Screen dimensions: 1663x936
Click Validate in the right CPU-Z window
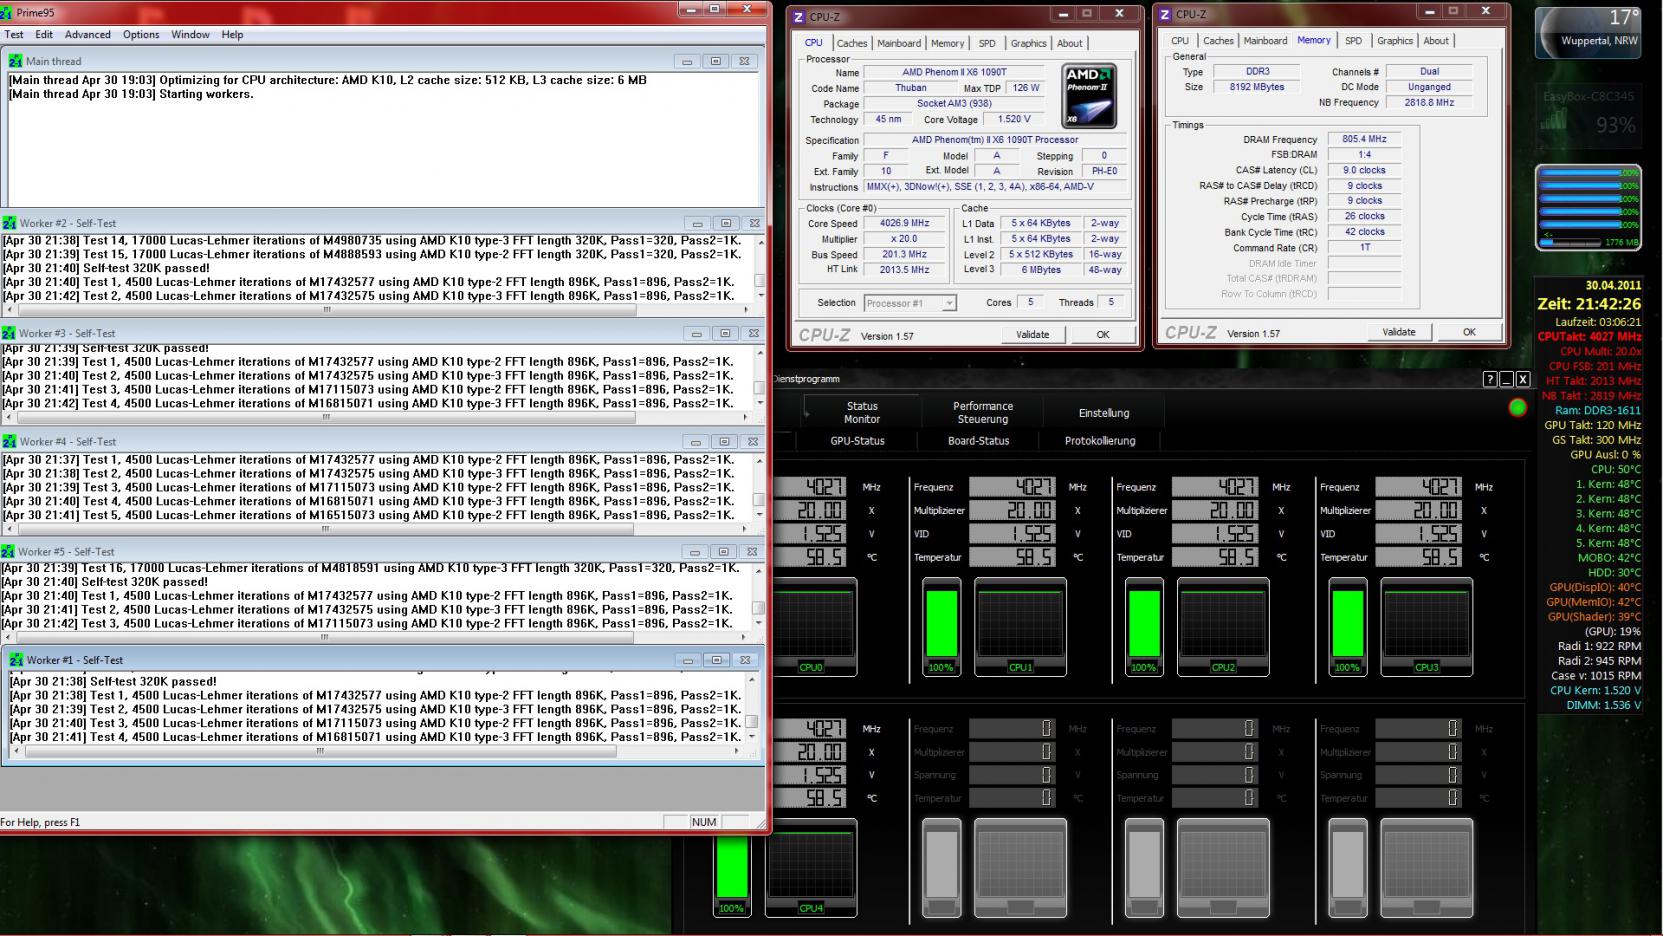point(1398,332)
